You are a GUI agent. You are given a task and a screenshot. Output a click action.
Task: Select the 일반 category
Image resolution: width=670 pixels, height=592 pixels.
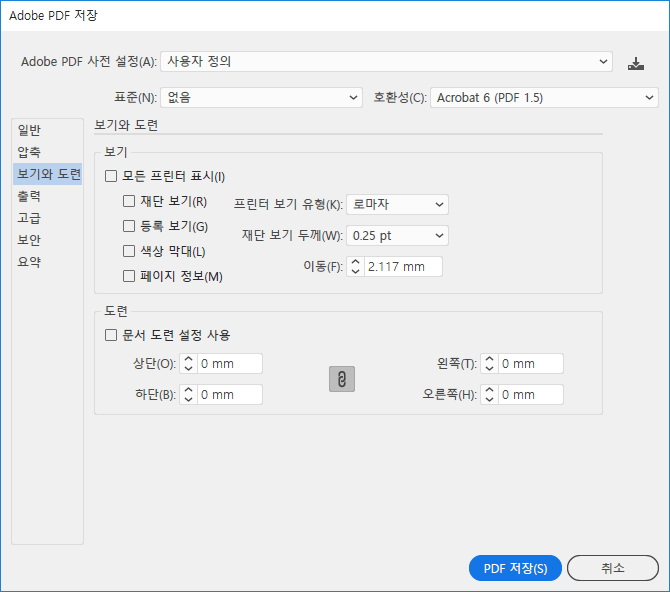(47, 130)
